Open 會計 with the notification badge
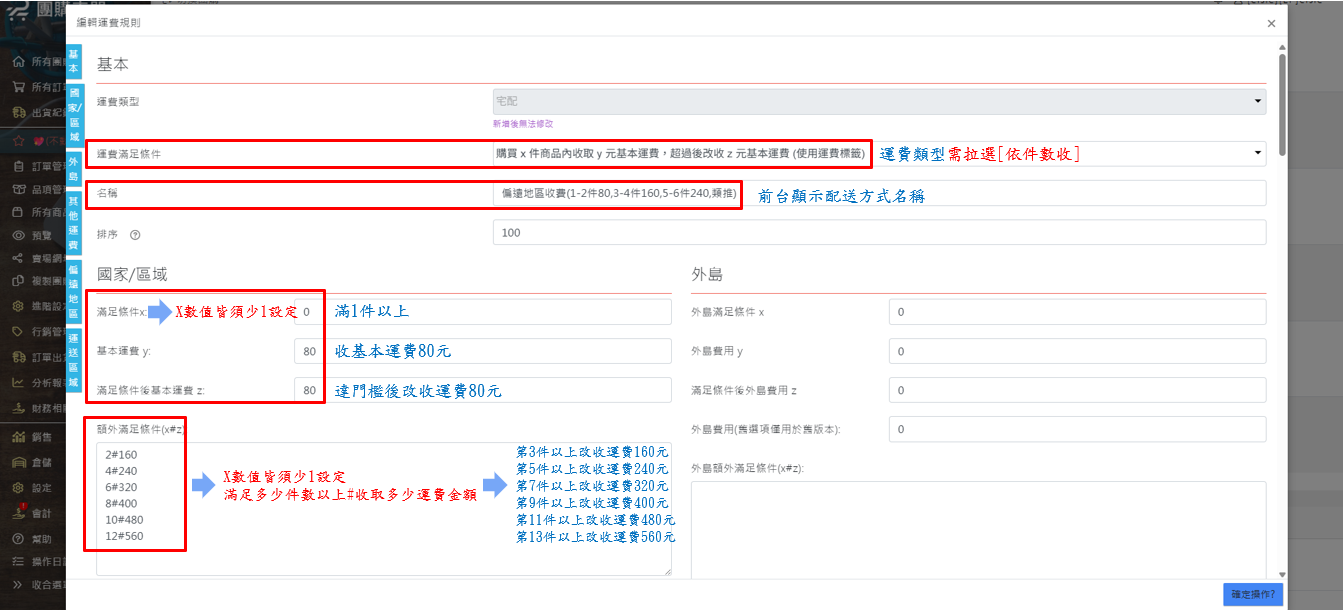This screenshot has width=1343, height=610. click(x=18, y=513)
